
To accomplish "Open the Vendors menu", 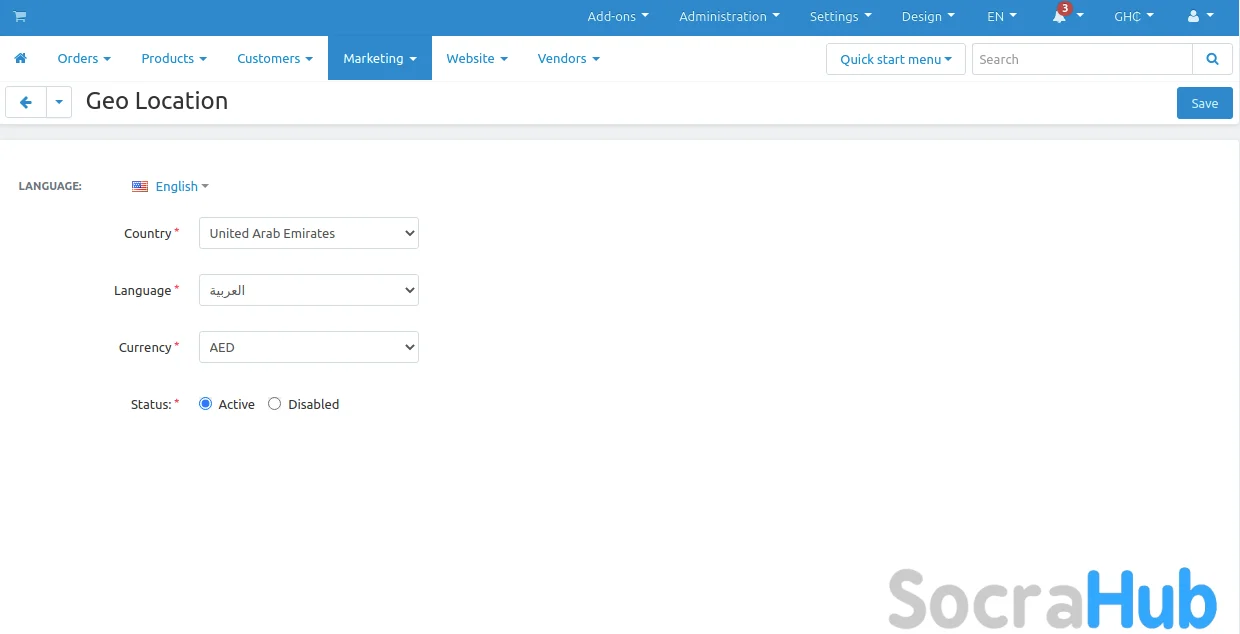I will (568, 59).
